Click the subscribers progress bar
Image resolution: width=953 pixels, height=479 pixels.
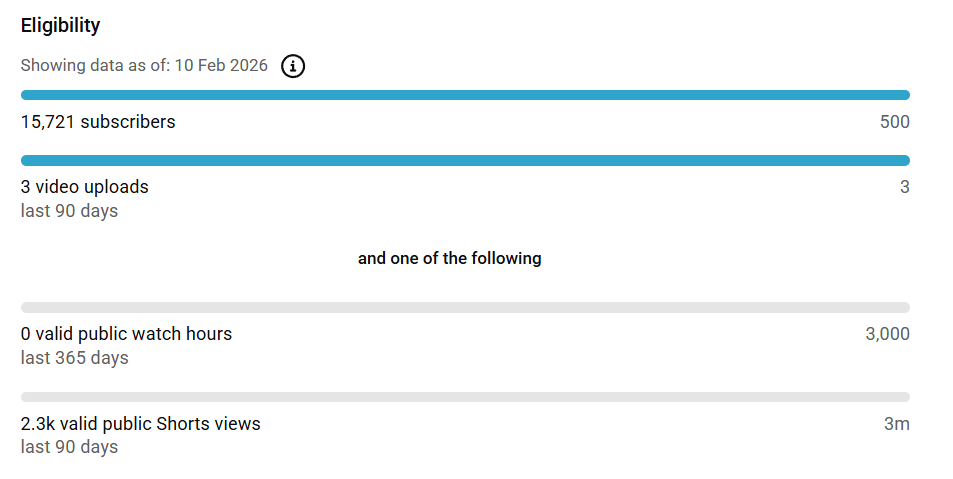(465, 95)
